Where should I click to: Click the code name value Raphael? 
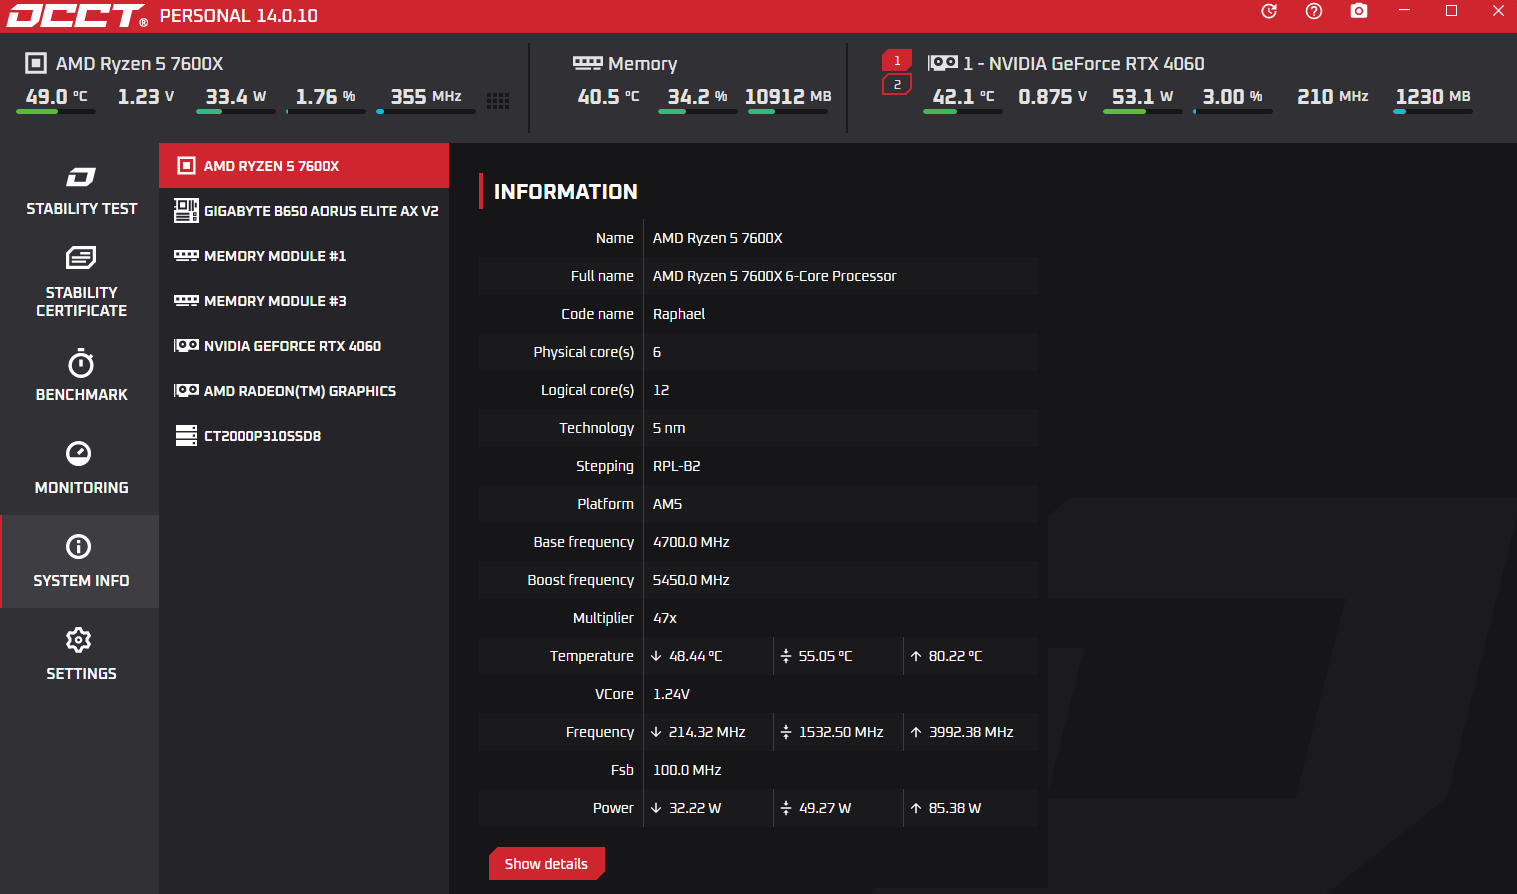pyautogui.click(x=679, y=314)
